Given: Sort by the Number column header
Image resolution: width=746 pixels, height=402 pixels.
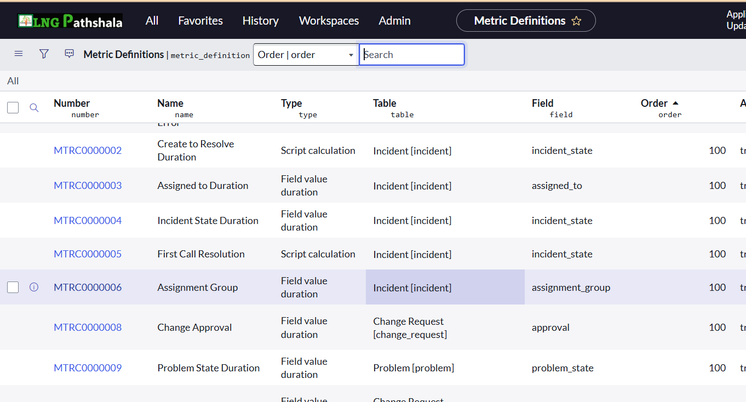Looking at the screenshot, I should point(71,103).
